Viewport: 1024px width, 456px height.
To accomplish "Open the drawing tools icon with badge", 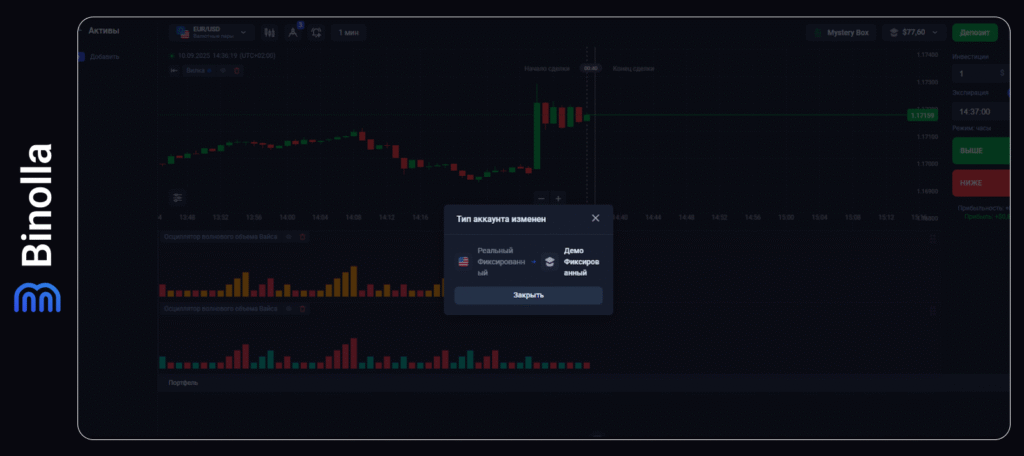I will coord(293,32).
